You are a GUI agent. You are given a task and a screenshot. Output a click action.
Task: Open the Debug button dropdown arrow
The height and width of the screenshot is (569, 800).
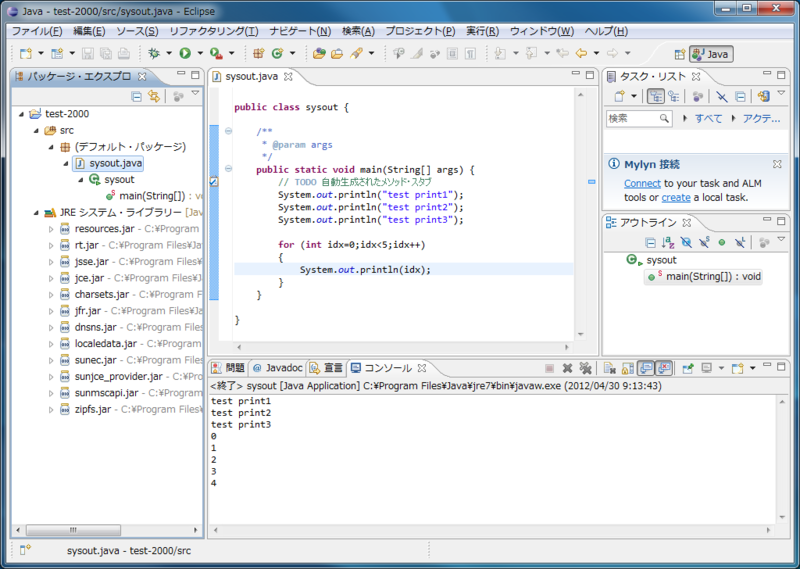168,53
